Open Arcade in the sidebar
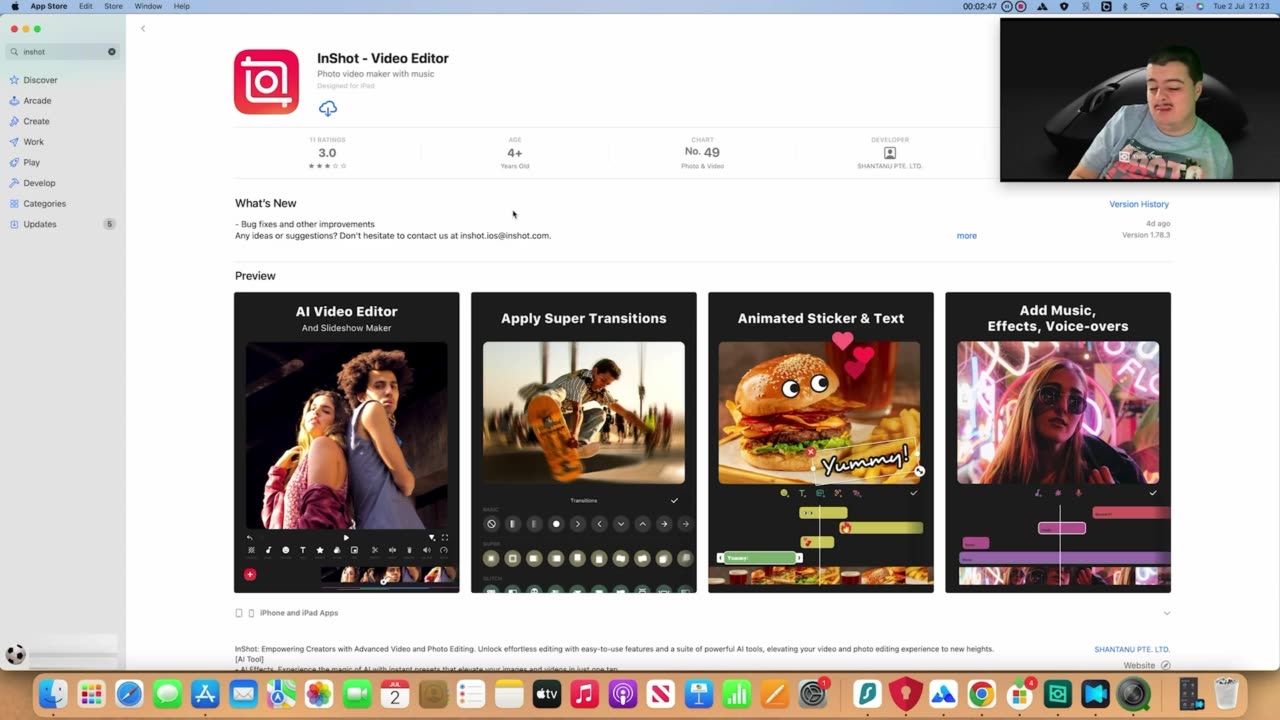This screenshot has height=720, width=1280. (37, 101)
